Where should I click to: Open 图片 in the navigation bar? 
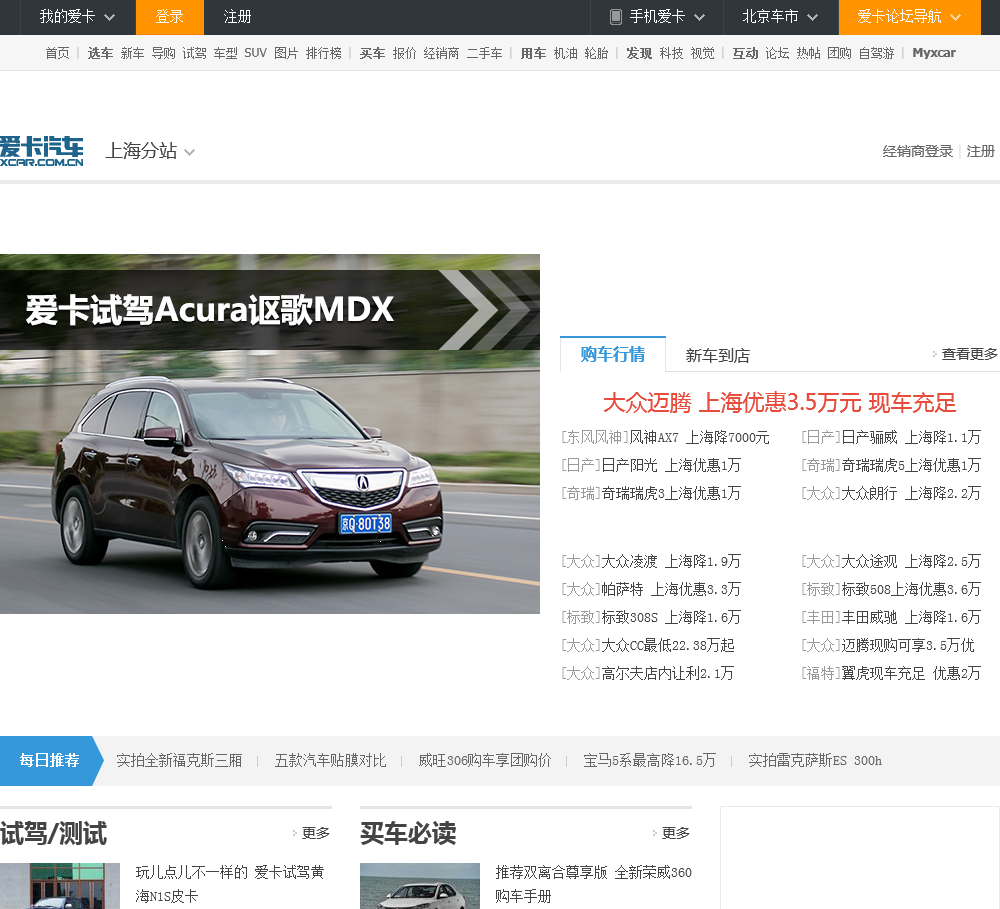click(x=286, y=53)
